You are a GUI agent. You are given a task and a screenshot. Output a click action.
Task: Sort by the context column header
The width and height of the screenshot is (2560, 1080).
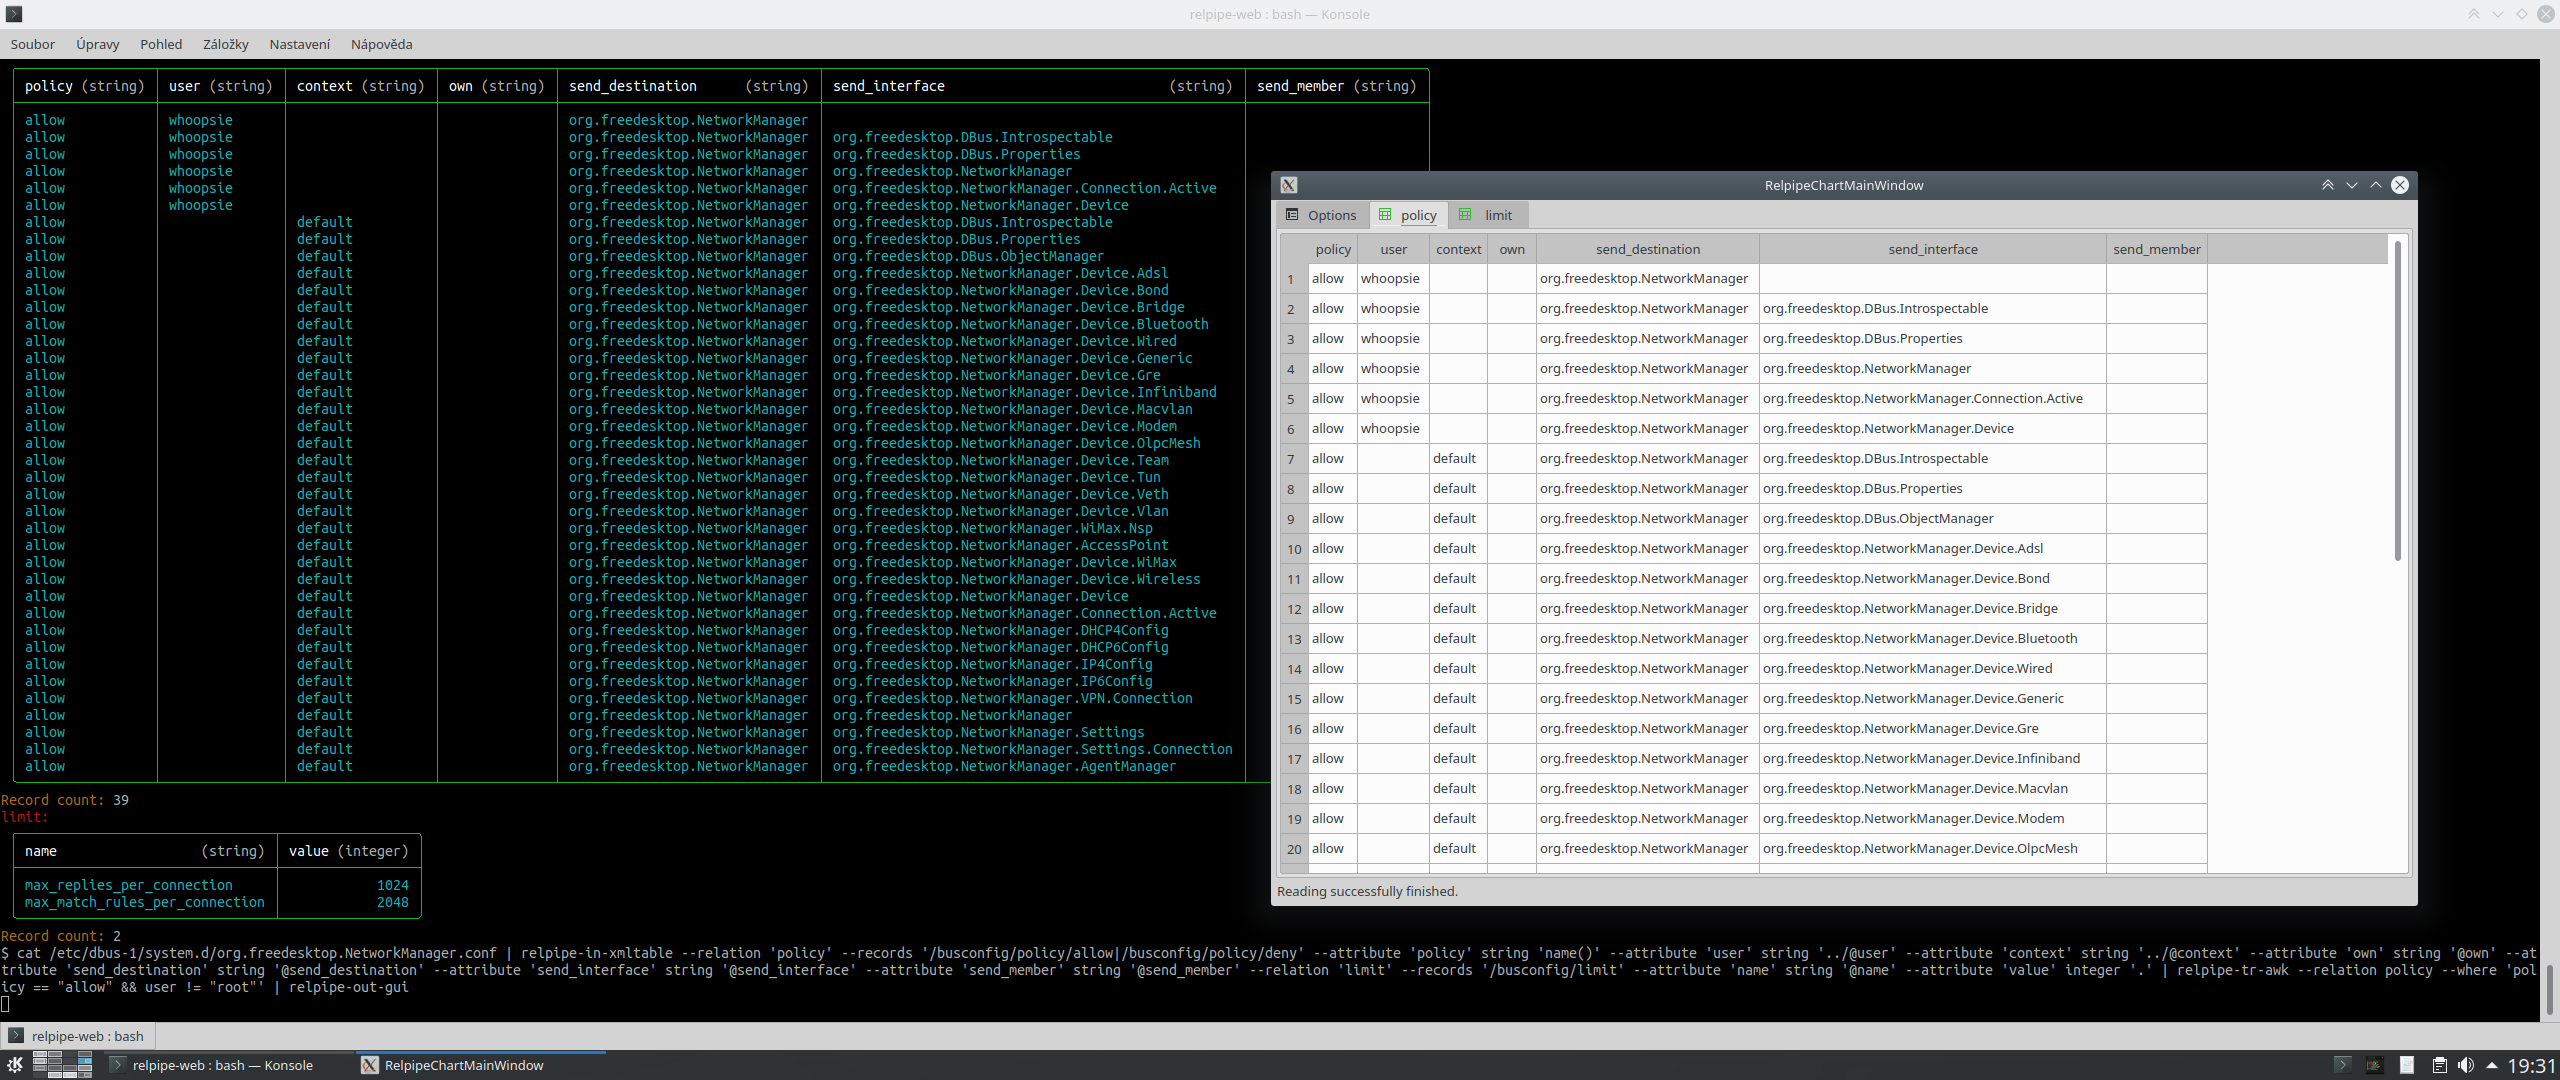point(1458,249)
